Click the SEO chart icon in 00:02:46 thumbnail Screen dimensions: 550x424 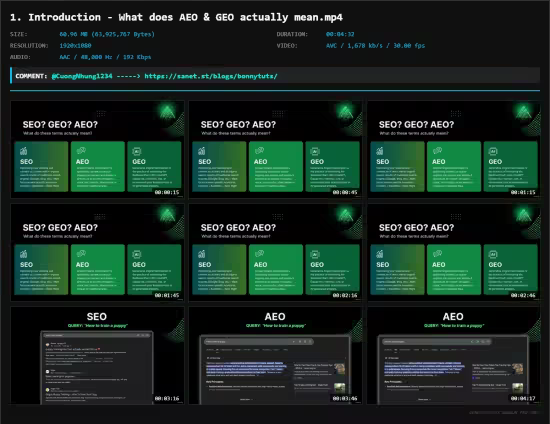coord(380,254)
